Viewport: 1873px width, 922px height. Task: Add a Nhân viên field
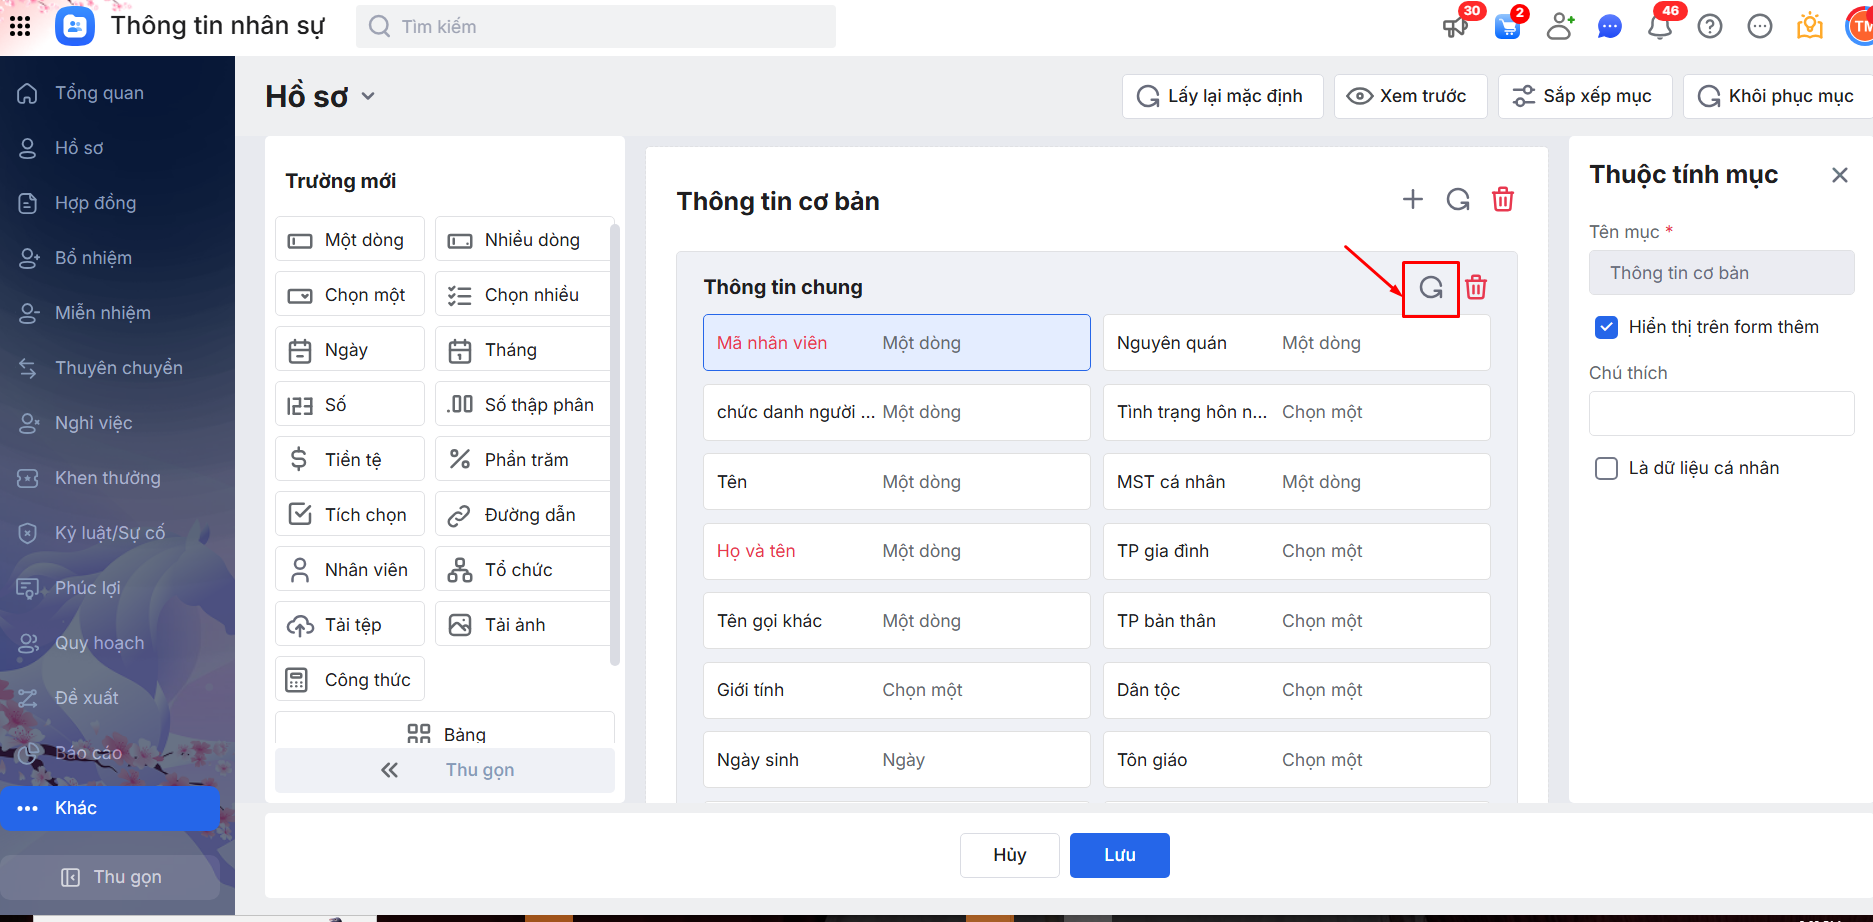(x=350, y=570)
